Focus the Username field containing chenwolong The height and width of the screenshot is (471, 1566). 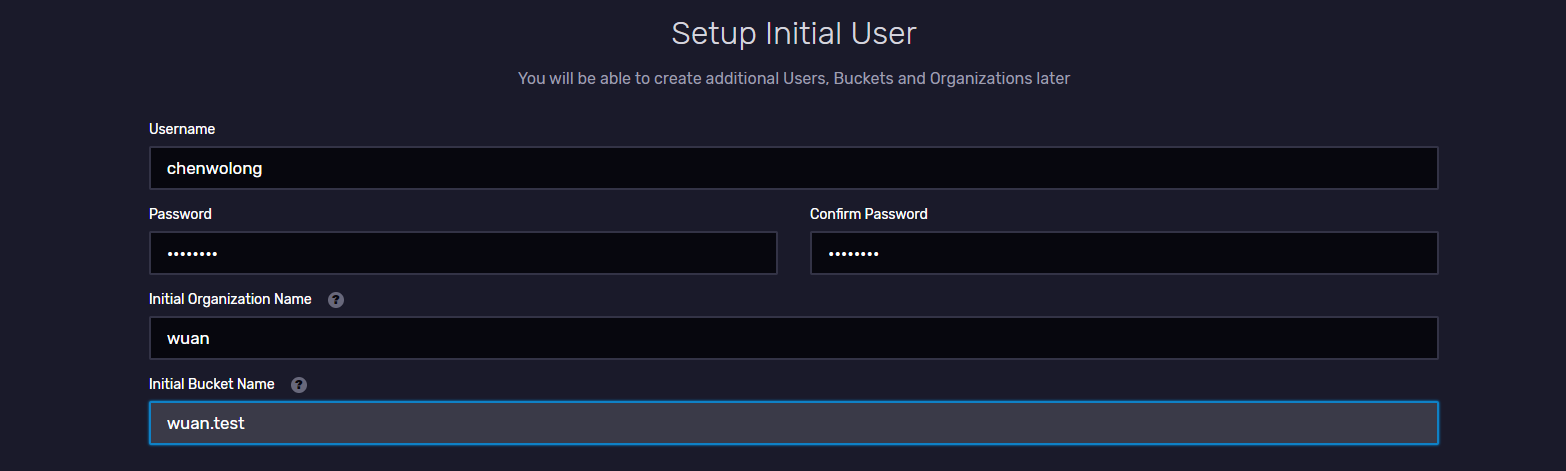794,168
